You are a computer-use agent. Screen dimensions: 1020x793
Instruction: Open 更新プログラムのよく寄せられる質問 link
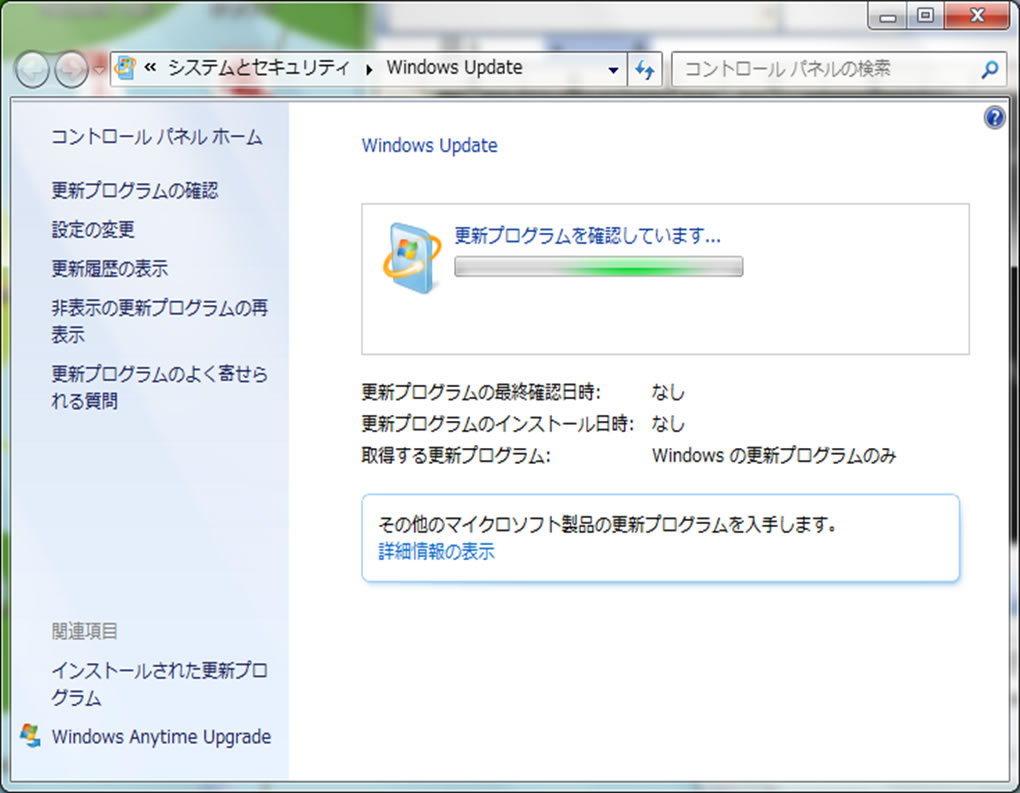[159, 387]
